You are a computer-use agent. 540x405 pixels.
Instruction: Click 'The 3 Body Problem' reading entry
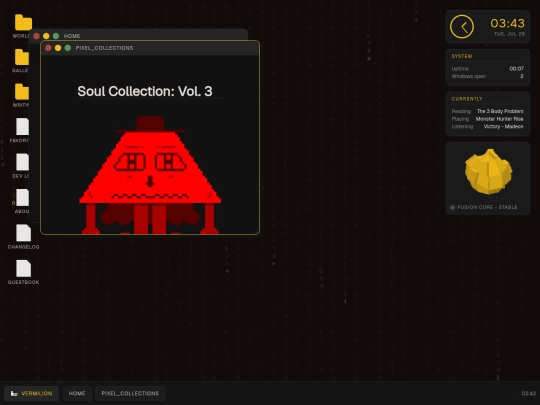[500, 111]
